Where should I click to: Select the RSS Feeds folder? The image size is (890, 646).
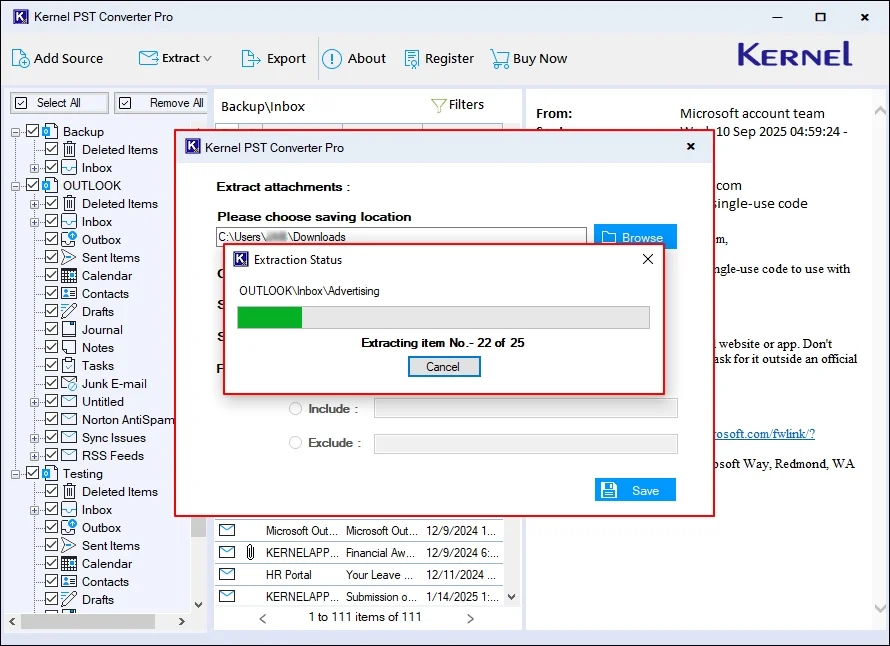[x=112, y=456]
